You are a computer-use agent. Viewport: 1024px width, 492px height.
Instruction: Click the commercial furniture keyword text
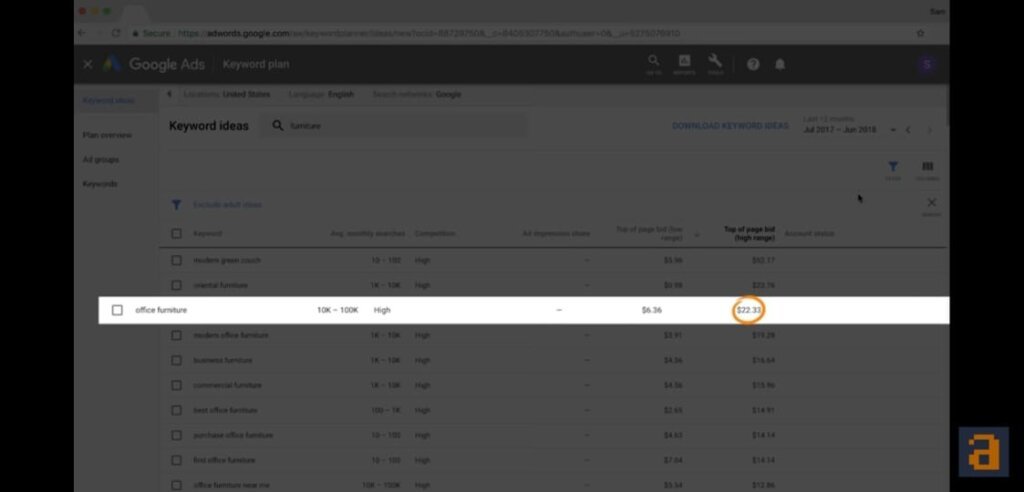[x=227, y=385]
